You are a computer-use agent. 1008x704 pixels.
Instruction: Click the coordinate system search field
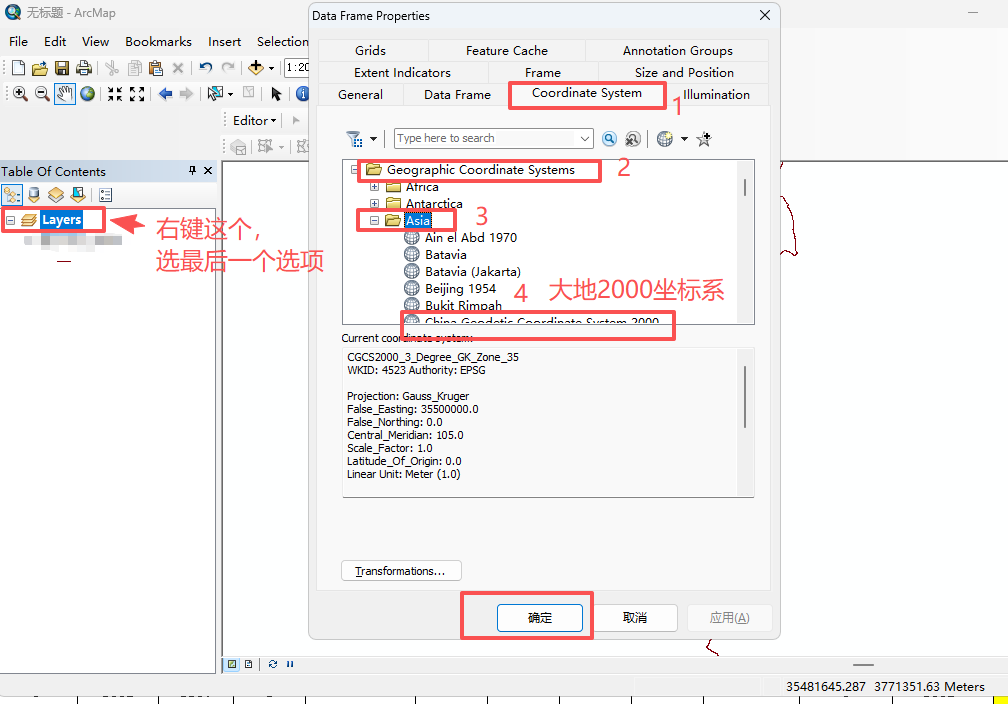point(485,138)
